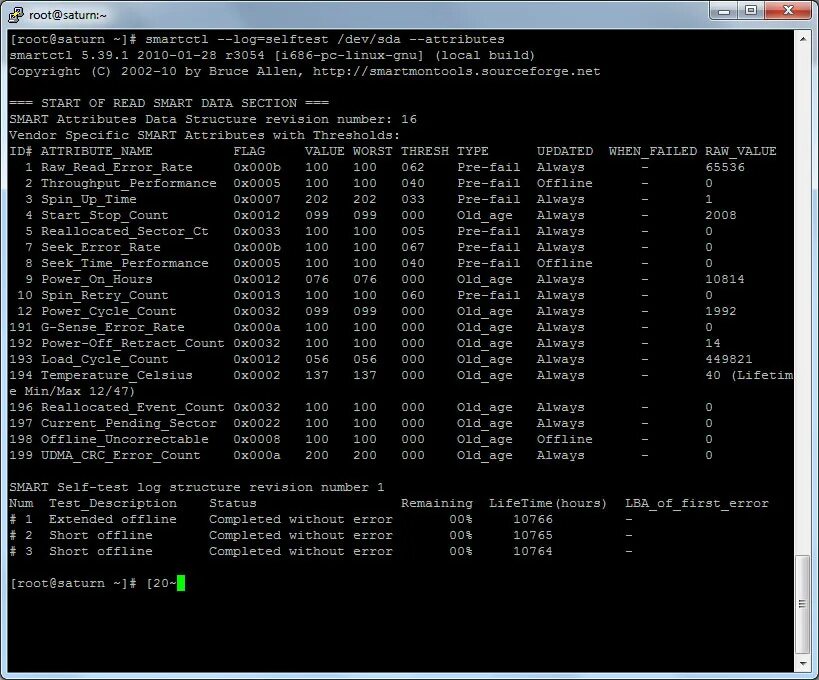Click the START OF READ SMART DATA SECTION line
819x680 pixels.
[x=169, y=103]
